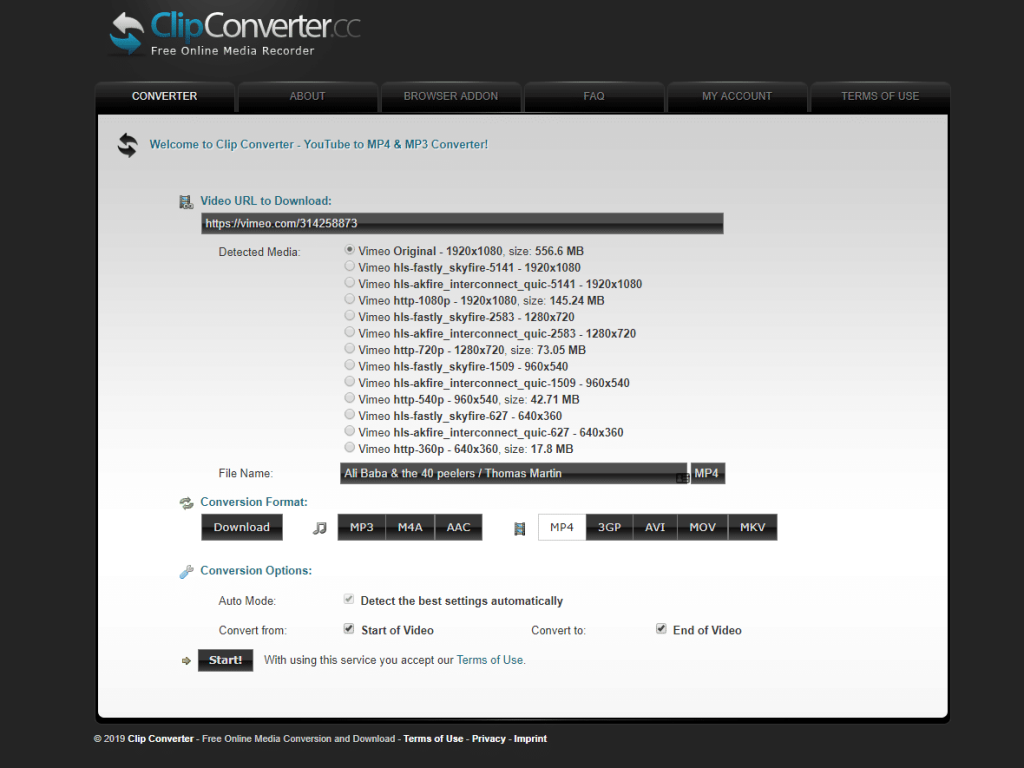Click the footer Clip Converter link

click(161, 739)
